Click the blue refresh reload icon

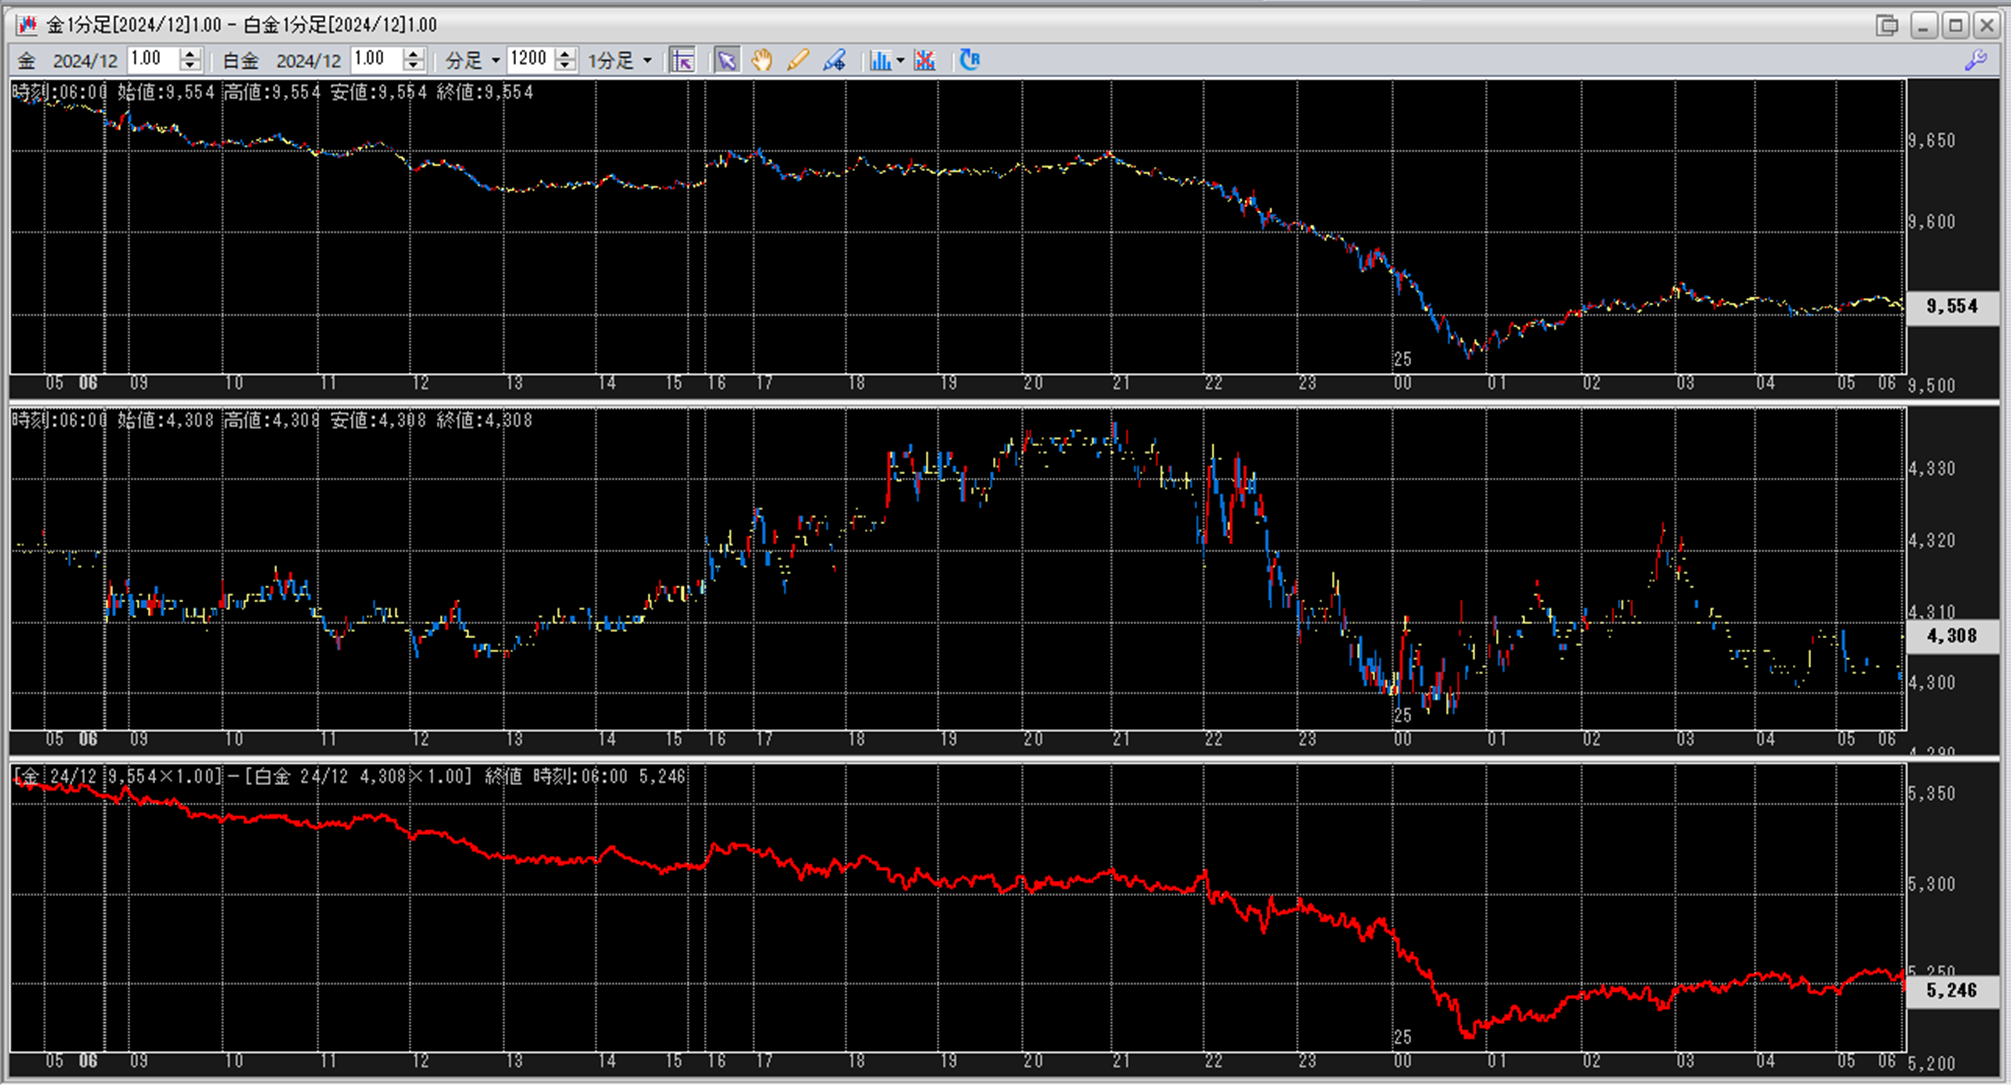(x=969, y=60)
